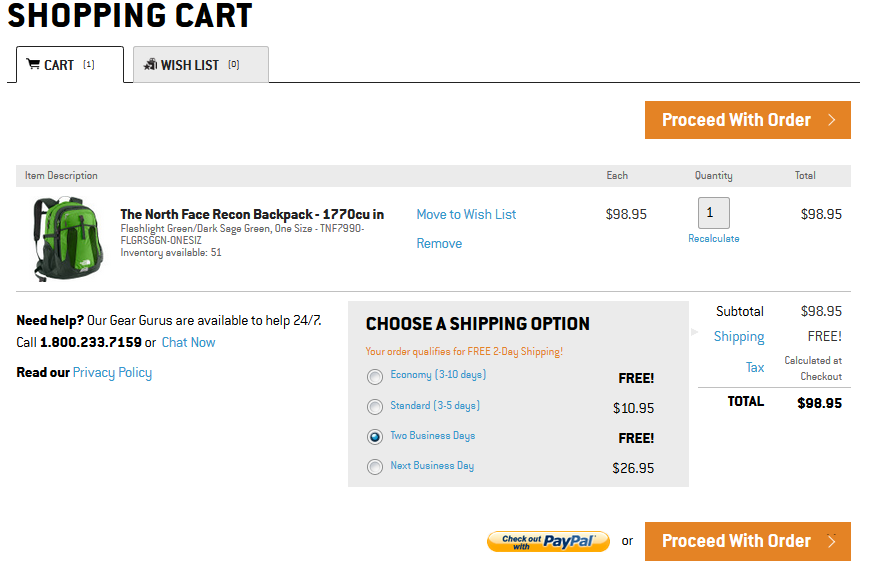Expand the Shipping summary arrow
Screen dimensions: 870x578
(x=696, y=331)
